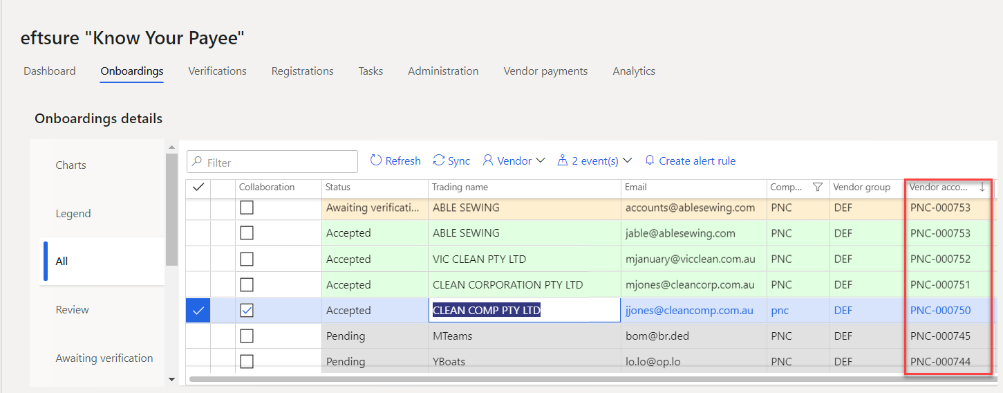Sort by the Email column header
The height and width of the screenshot is (393, 1003).
[637, 187]
